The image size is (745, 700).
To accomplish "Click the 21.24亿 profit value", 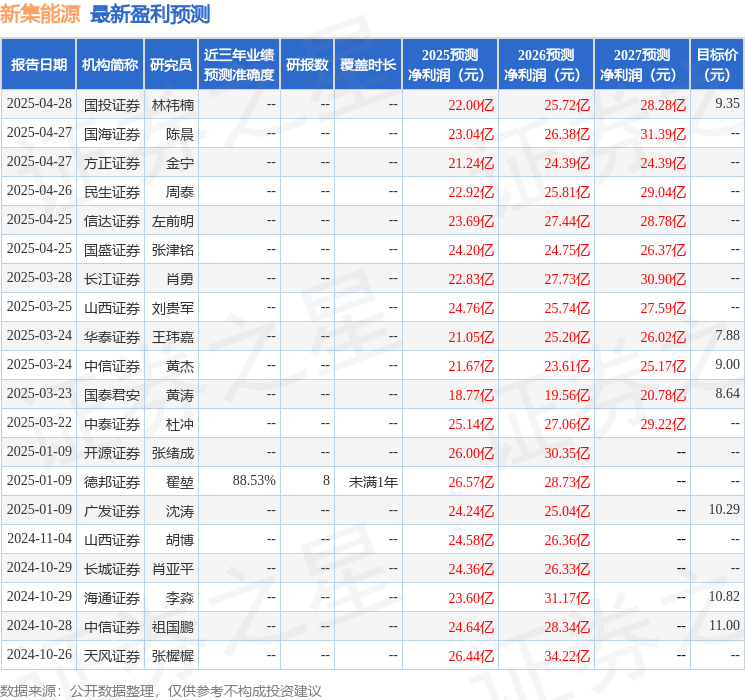I will pyautogui.click(x=471, y=163).
